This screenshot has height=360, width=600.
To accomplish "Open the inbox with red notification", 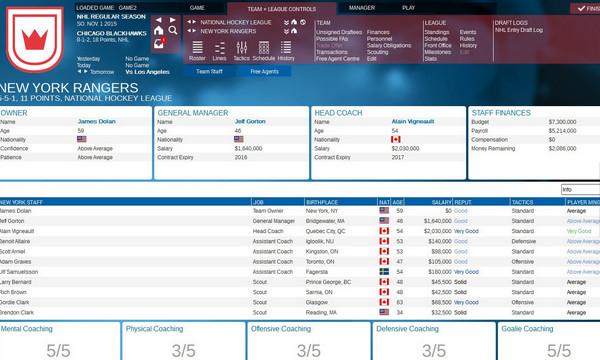I will [159, 43].
